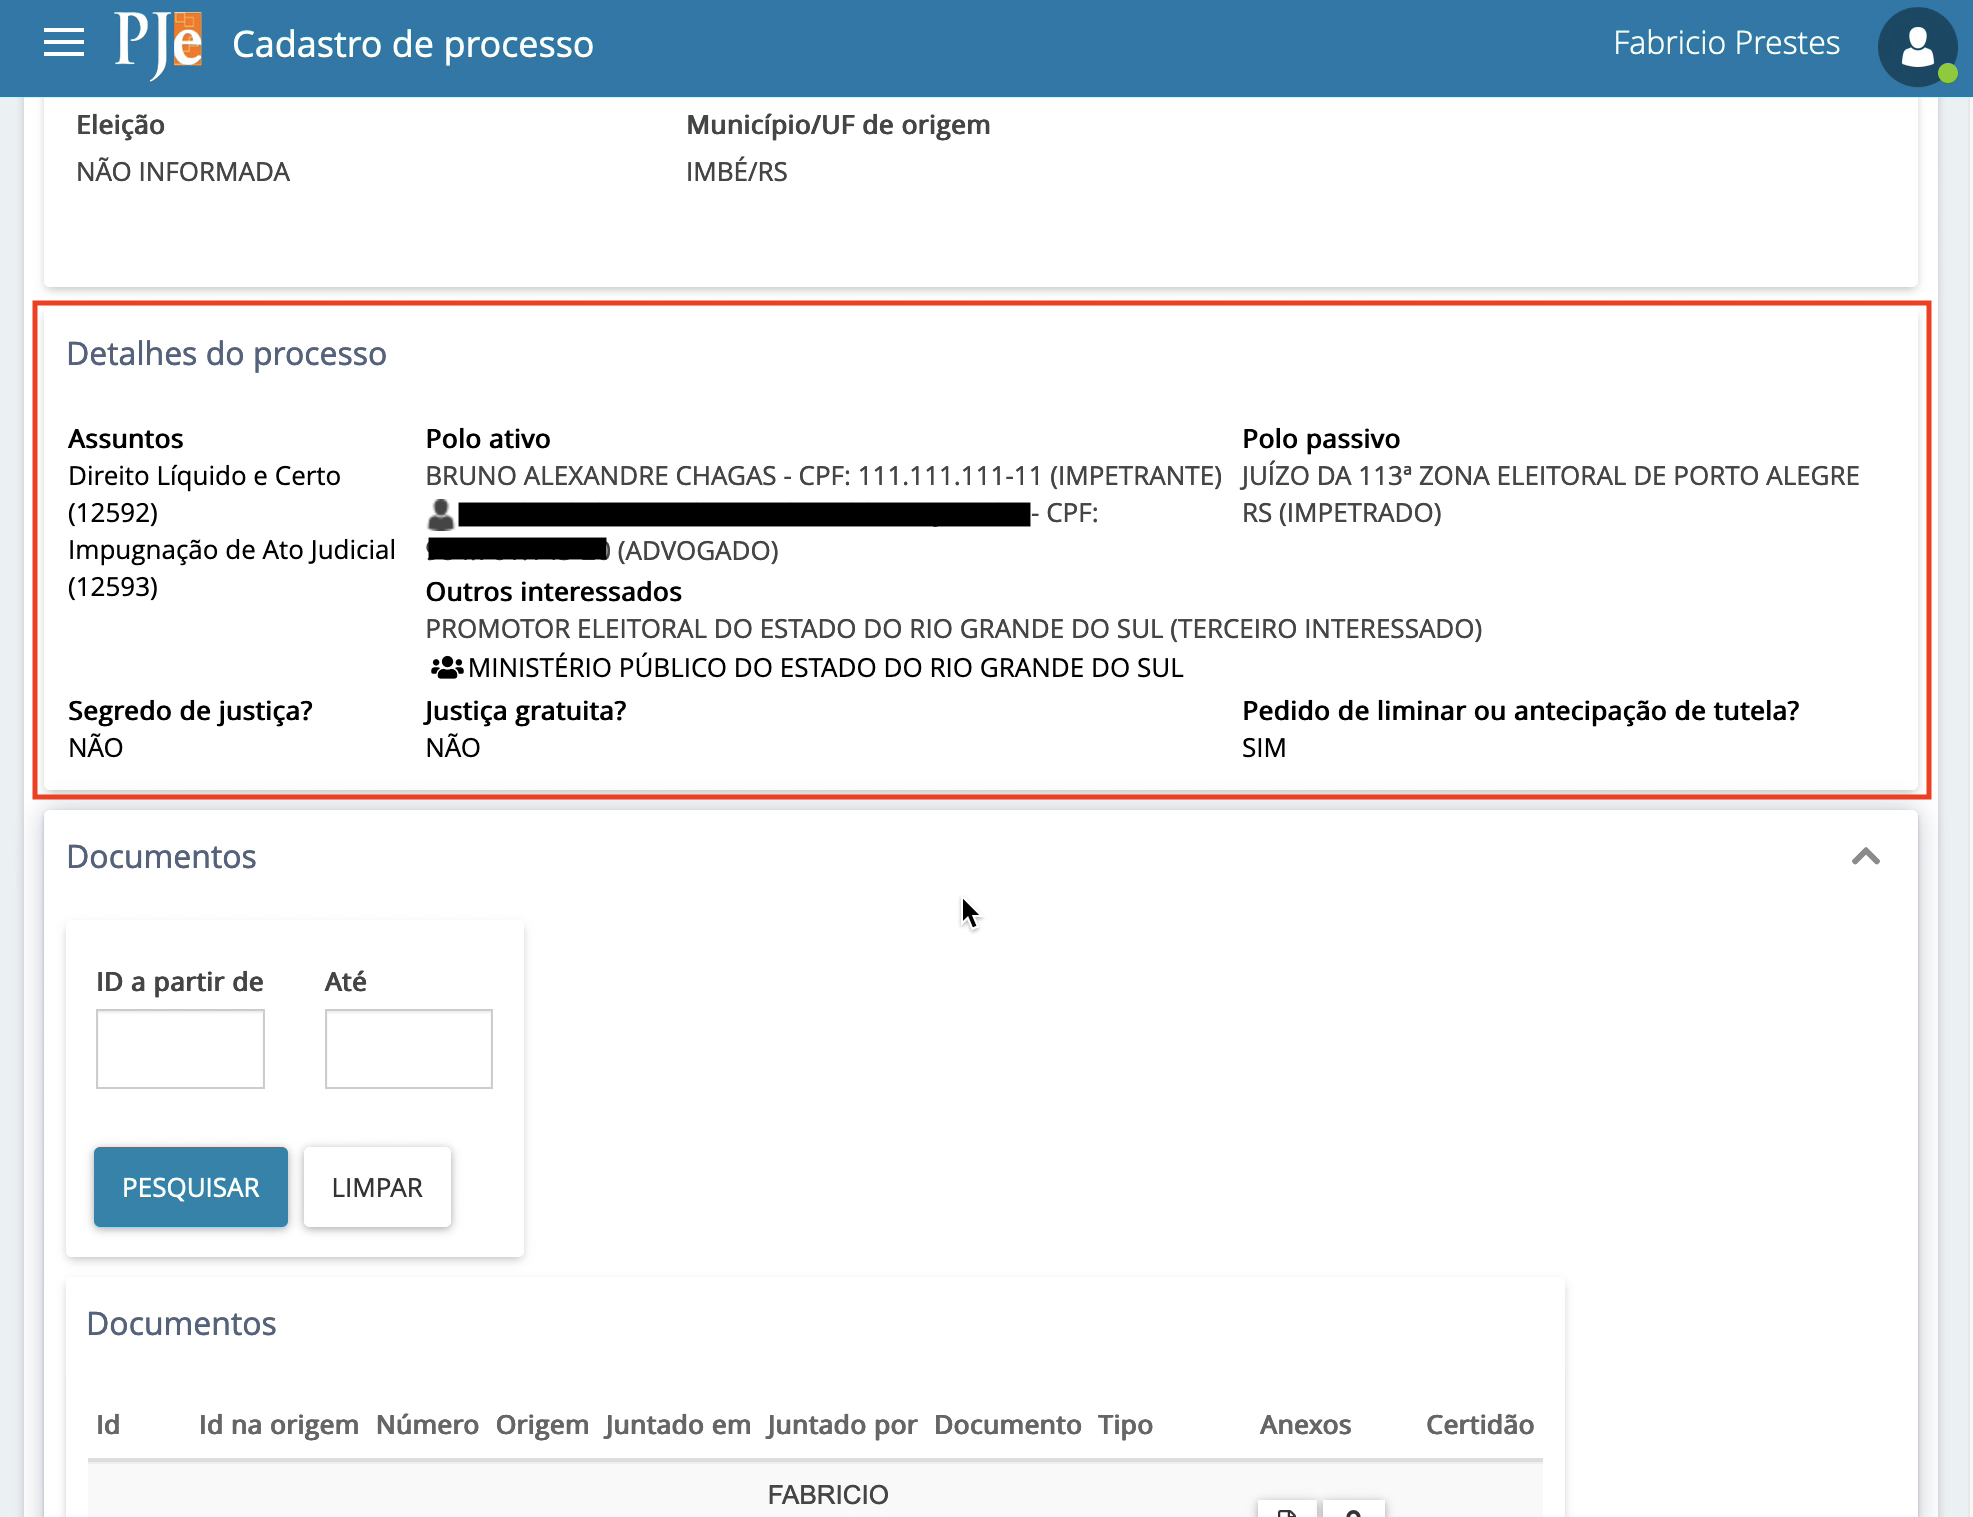Screen dimensions: 1973x1517
Task: Click the 'Número' column header
Action: [x=427, y=1424]
